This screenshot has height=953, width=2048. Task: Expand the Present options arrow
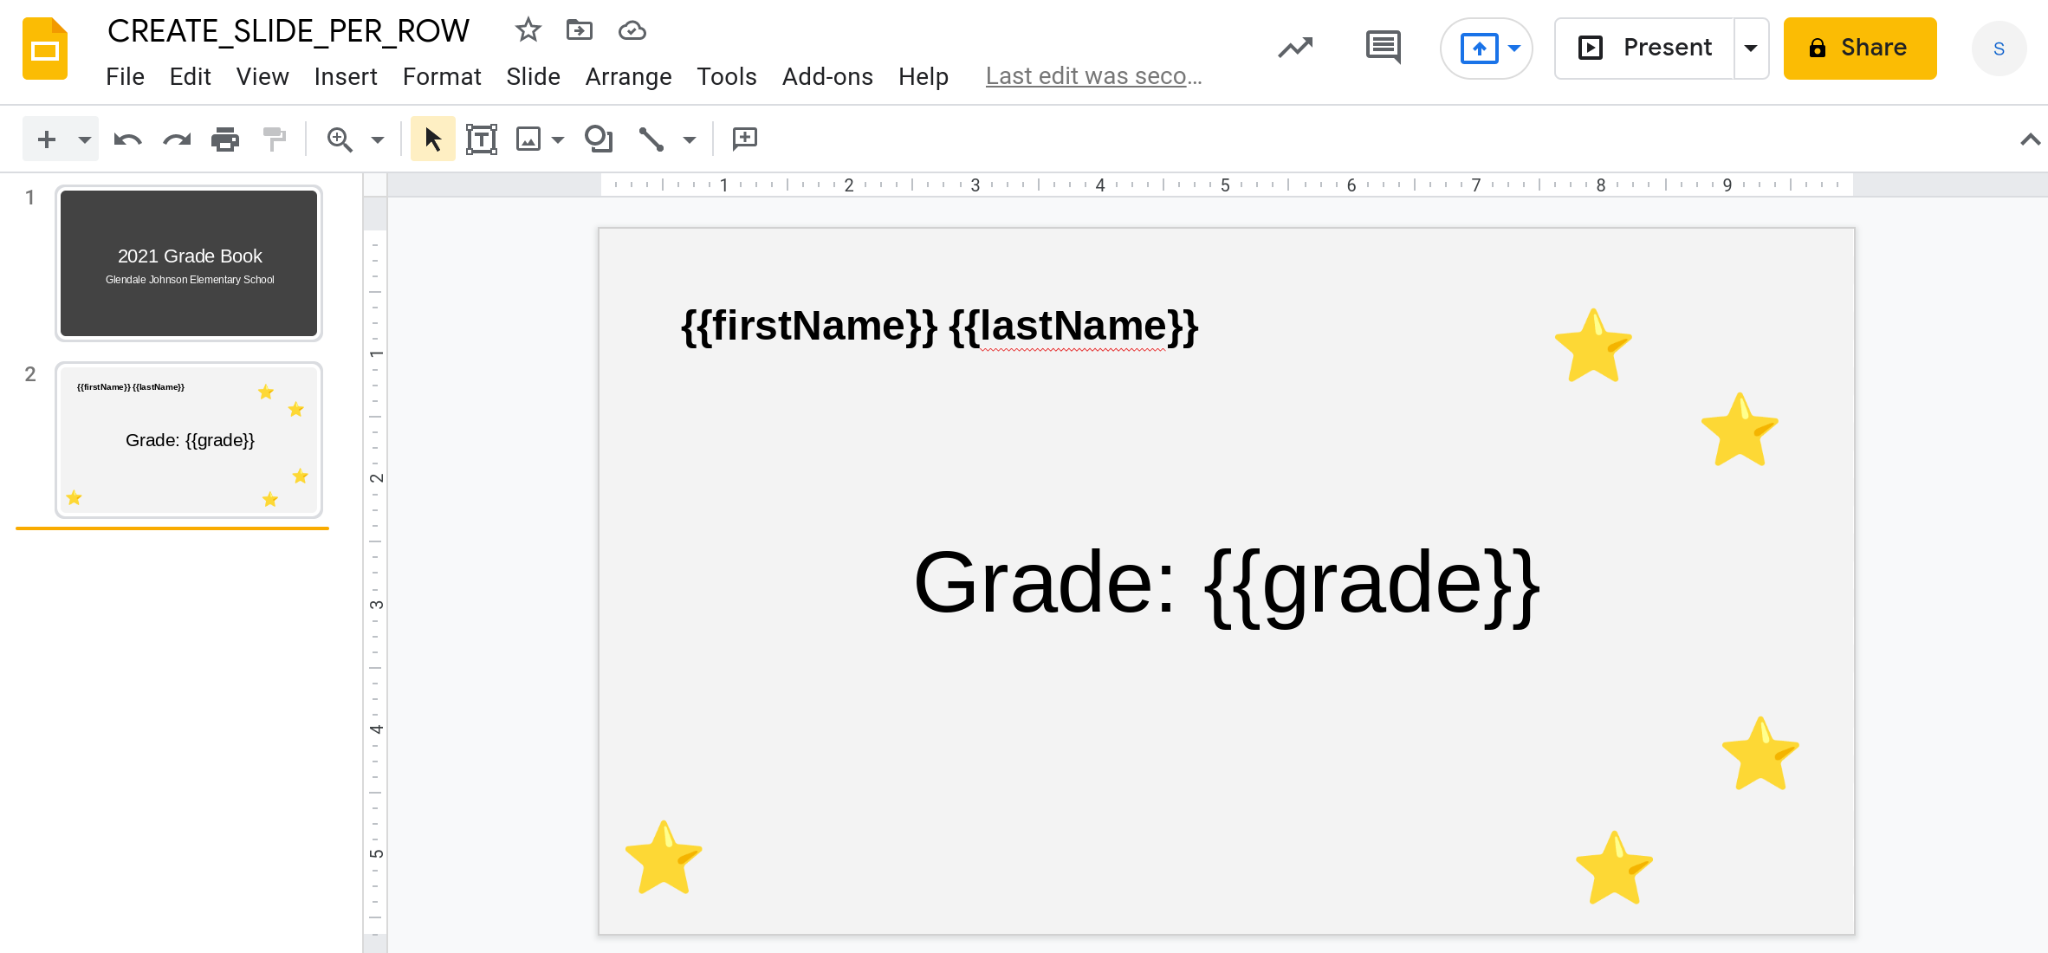(x=1751, y=48)
